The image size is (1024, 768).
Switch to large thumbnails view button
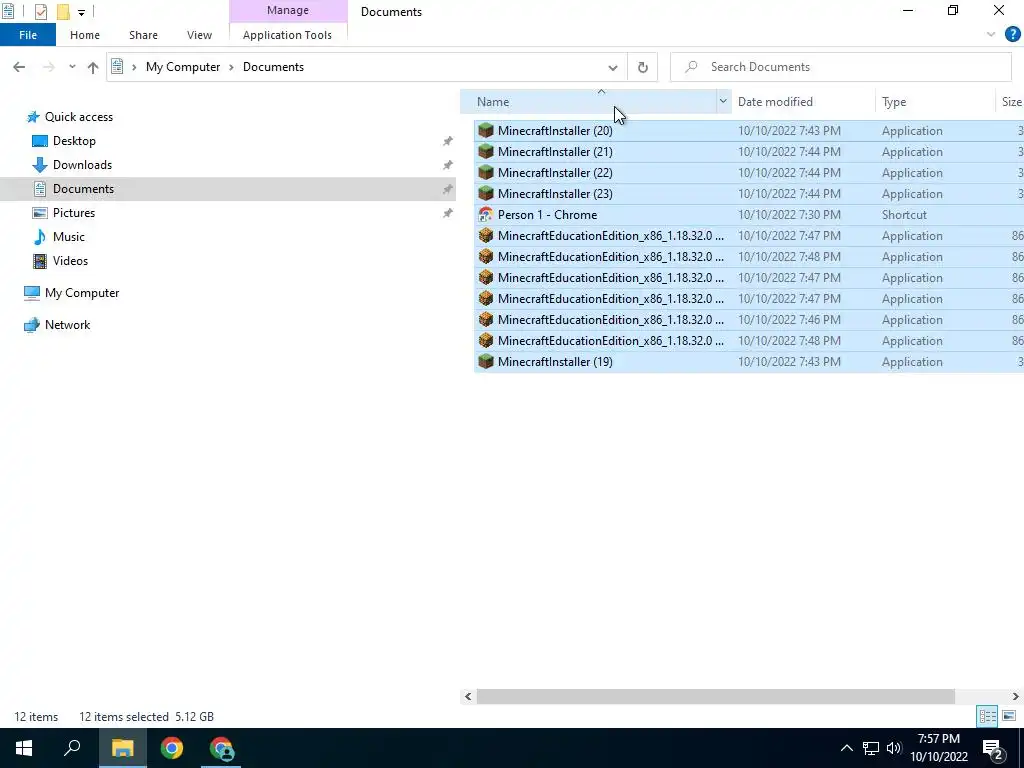1009,716
